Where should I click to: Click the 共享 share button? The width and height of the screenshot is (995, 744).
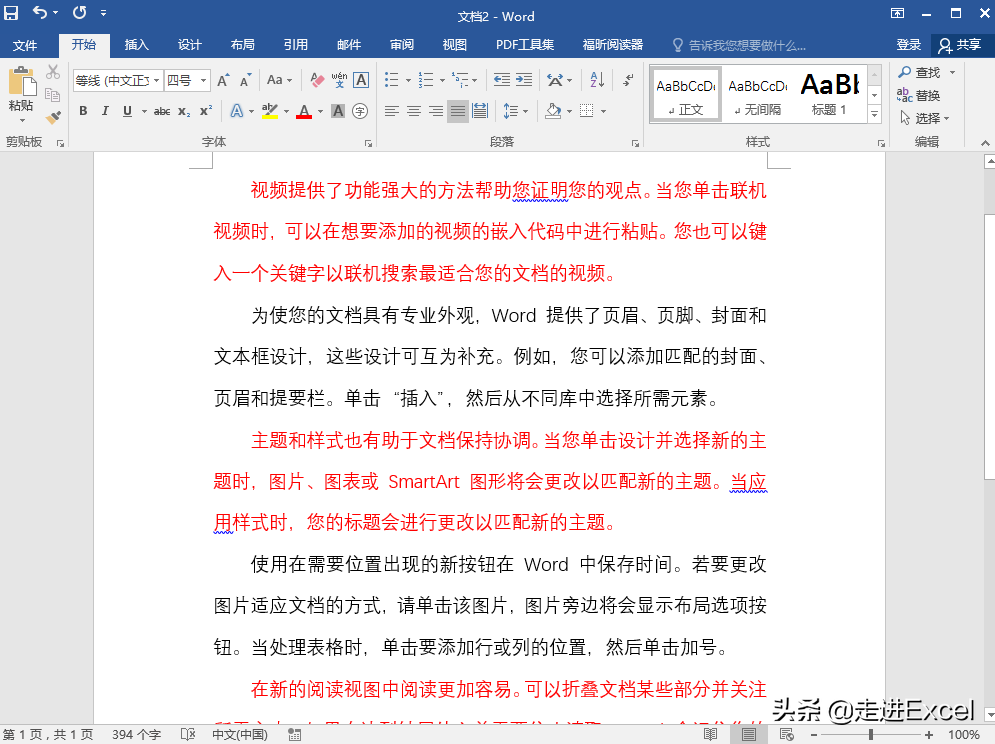pyautogui.click(x=959, y=45)
